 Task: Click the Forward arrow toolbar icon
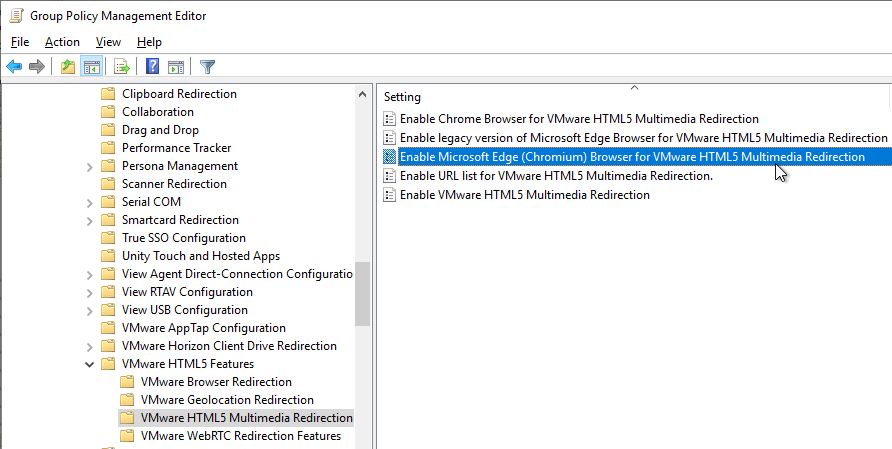37,67
